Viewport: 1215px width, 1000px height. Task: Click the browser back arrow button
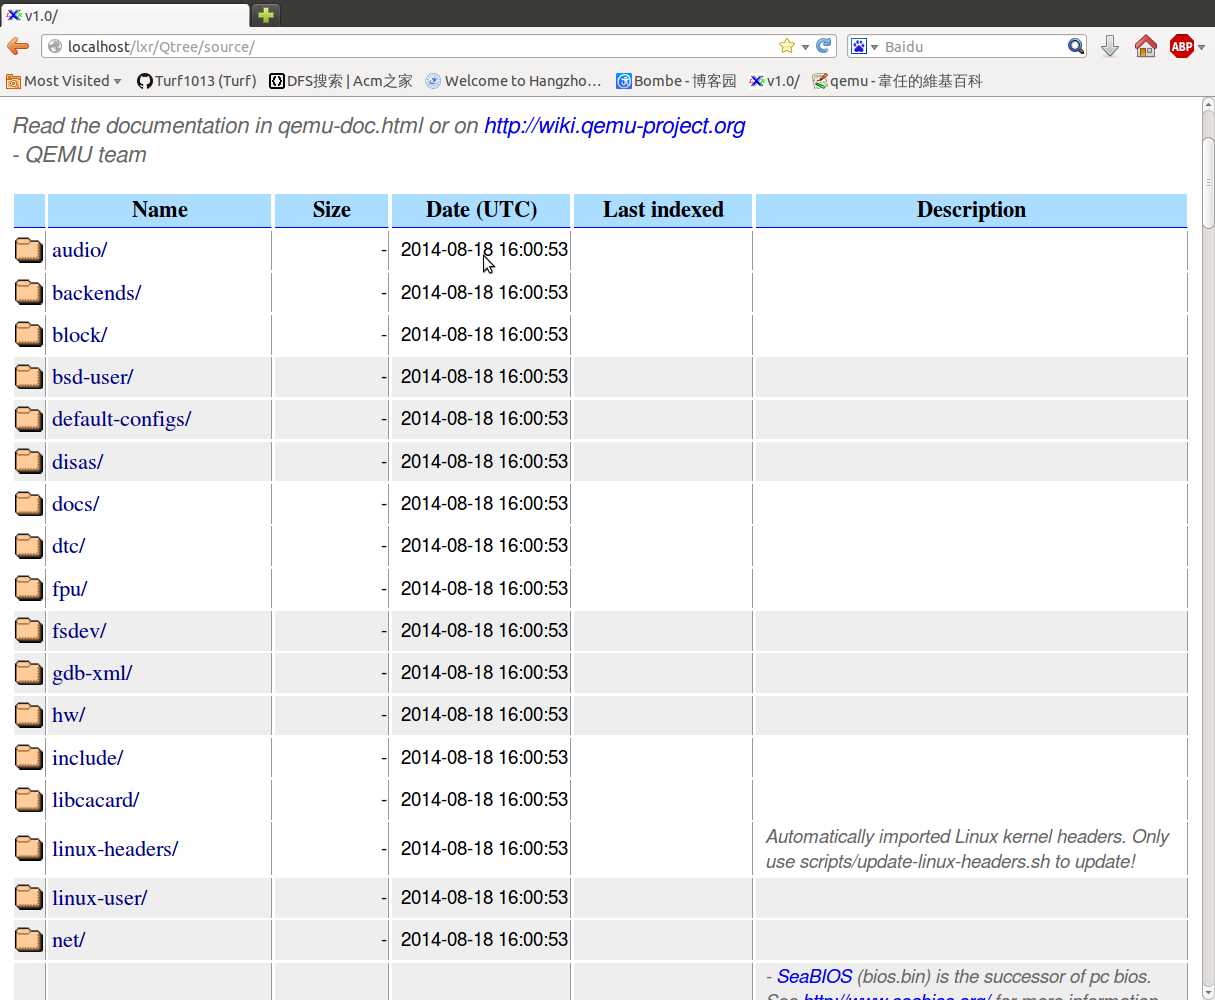coord(18,46)
